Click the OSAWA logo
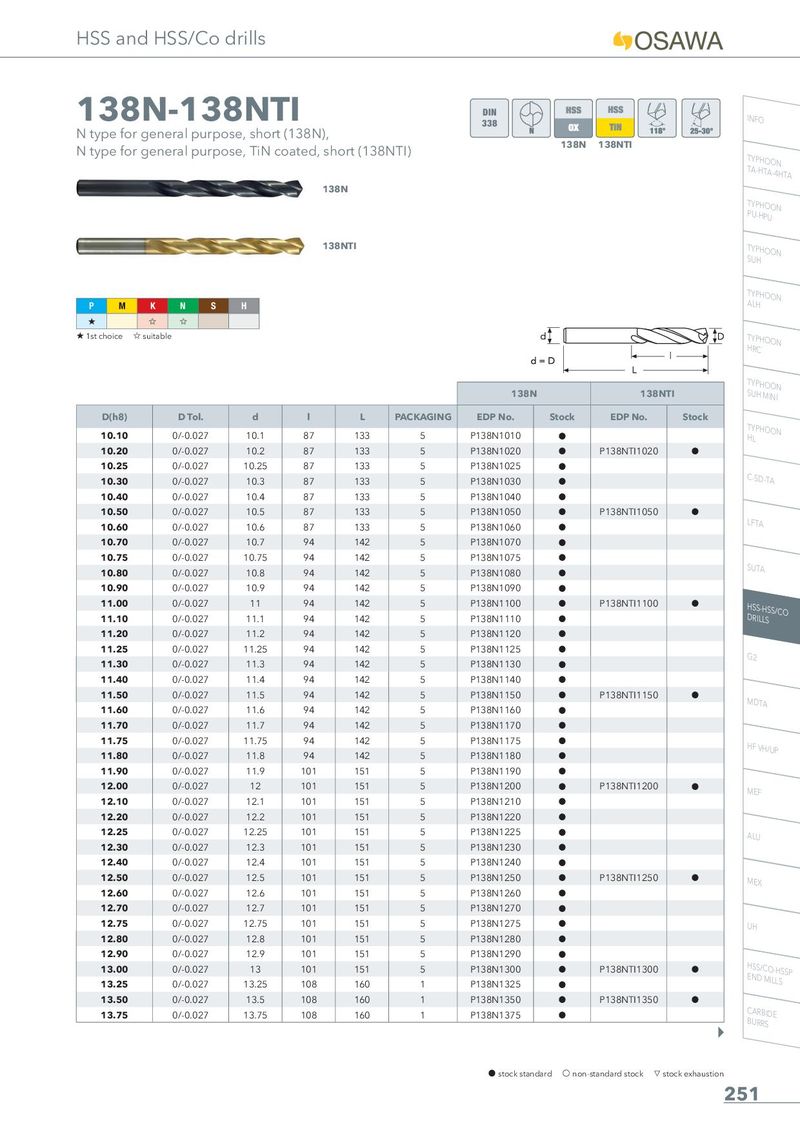Image resolution: width=800 pixels, height=1132 pixels. click(x=668, y=40)
